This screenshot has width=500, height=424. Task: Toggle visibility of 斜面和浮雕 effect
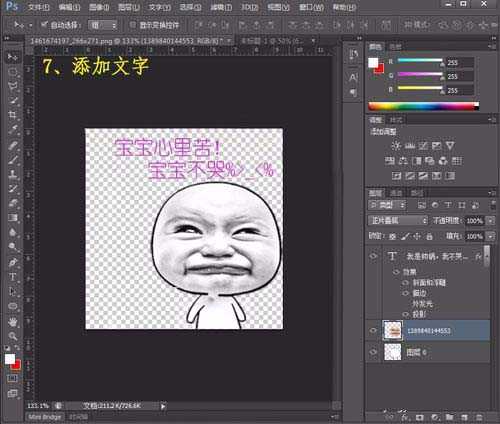[x=406, y=283]
